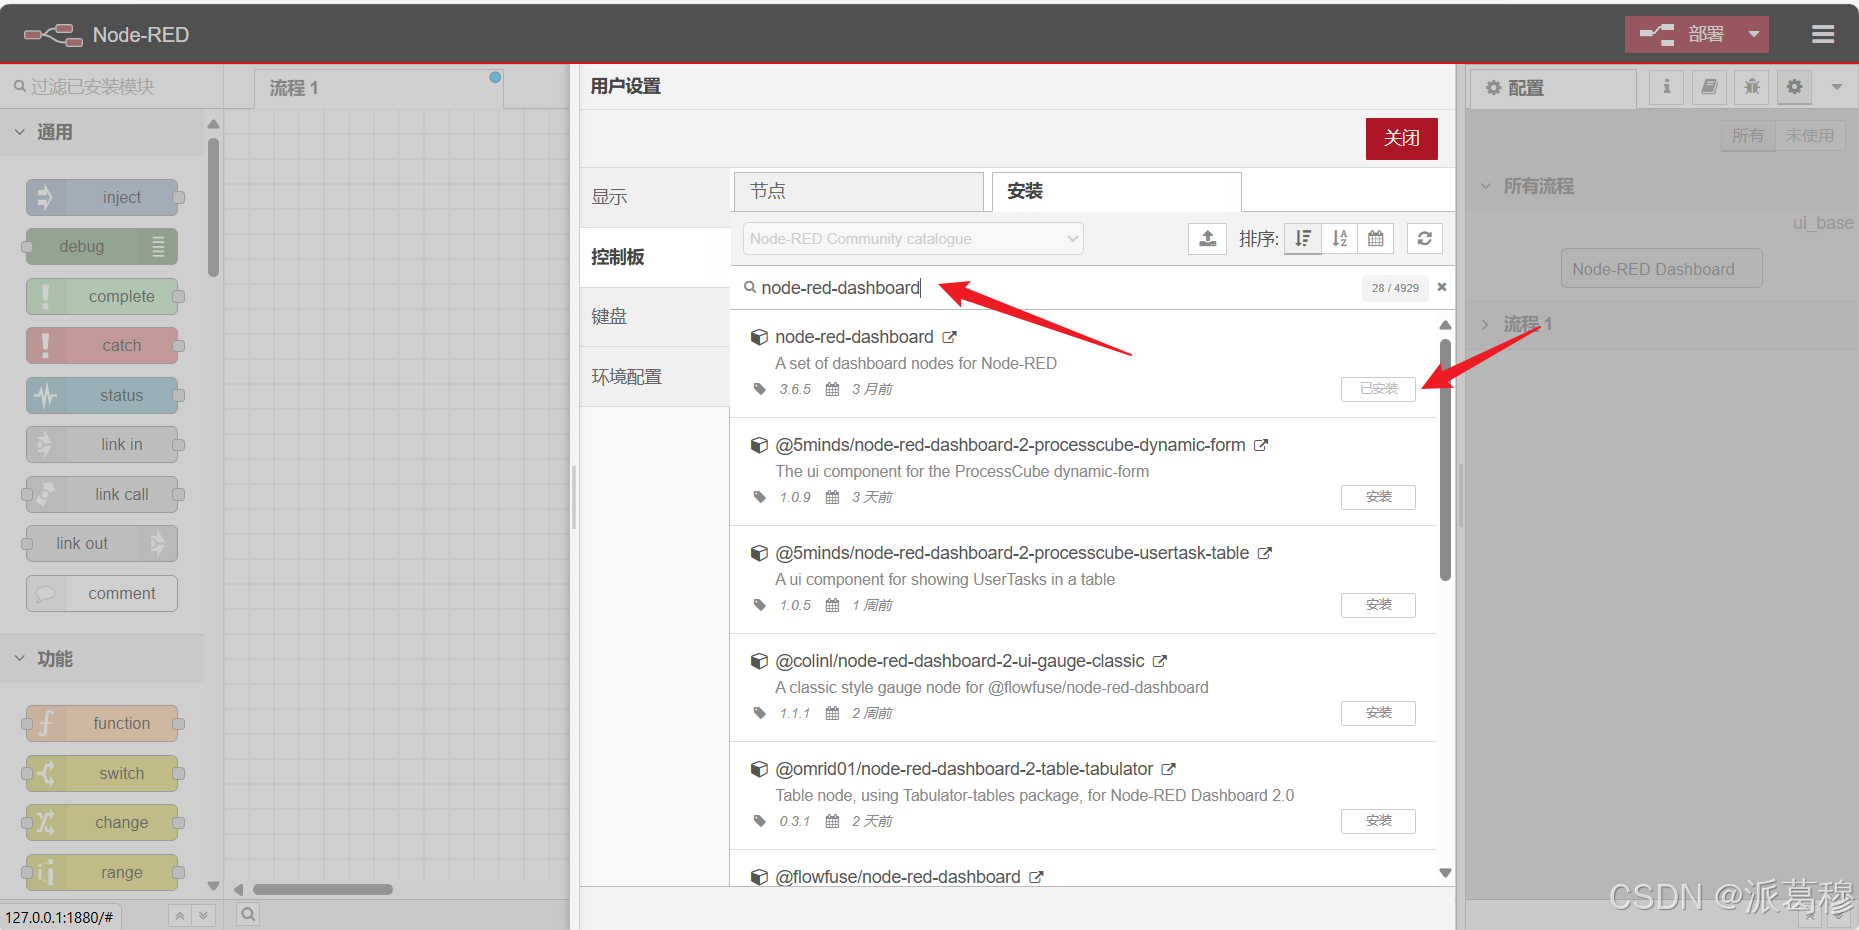
Task: Close the user settings with 关闭
Action: [1401, 138]
